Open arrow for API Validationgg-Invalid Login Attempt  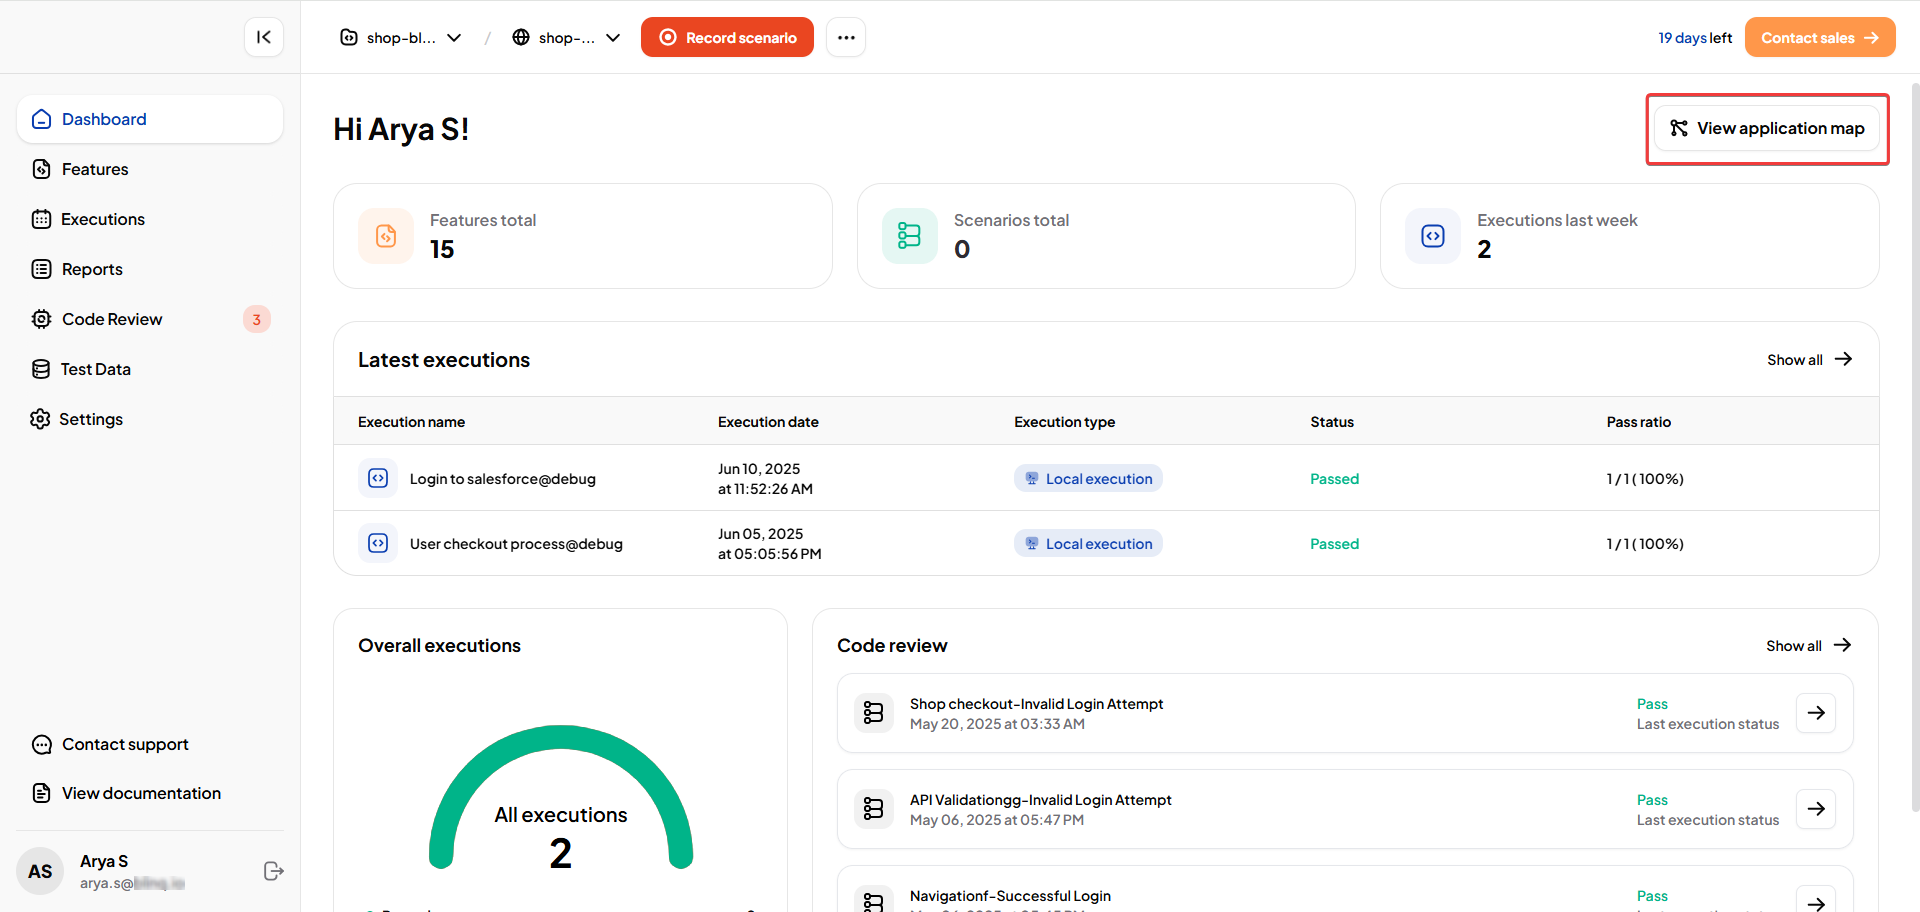click(1815, 809)
